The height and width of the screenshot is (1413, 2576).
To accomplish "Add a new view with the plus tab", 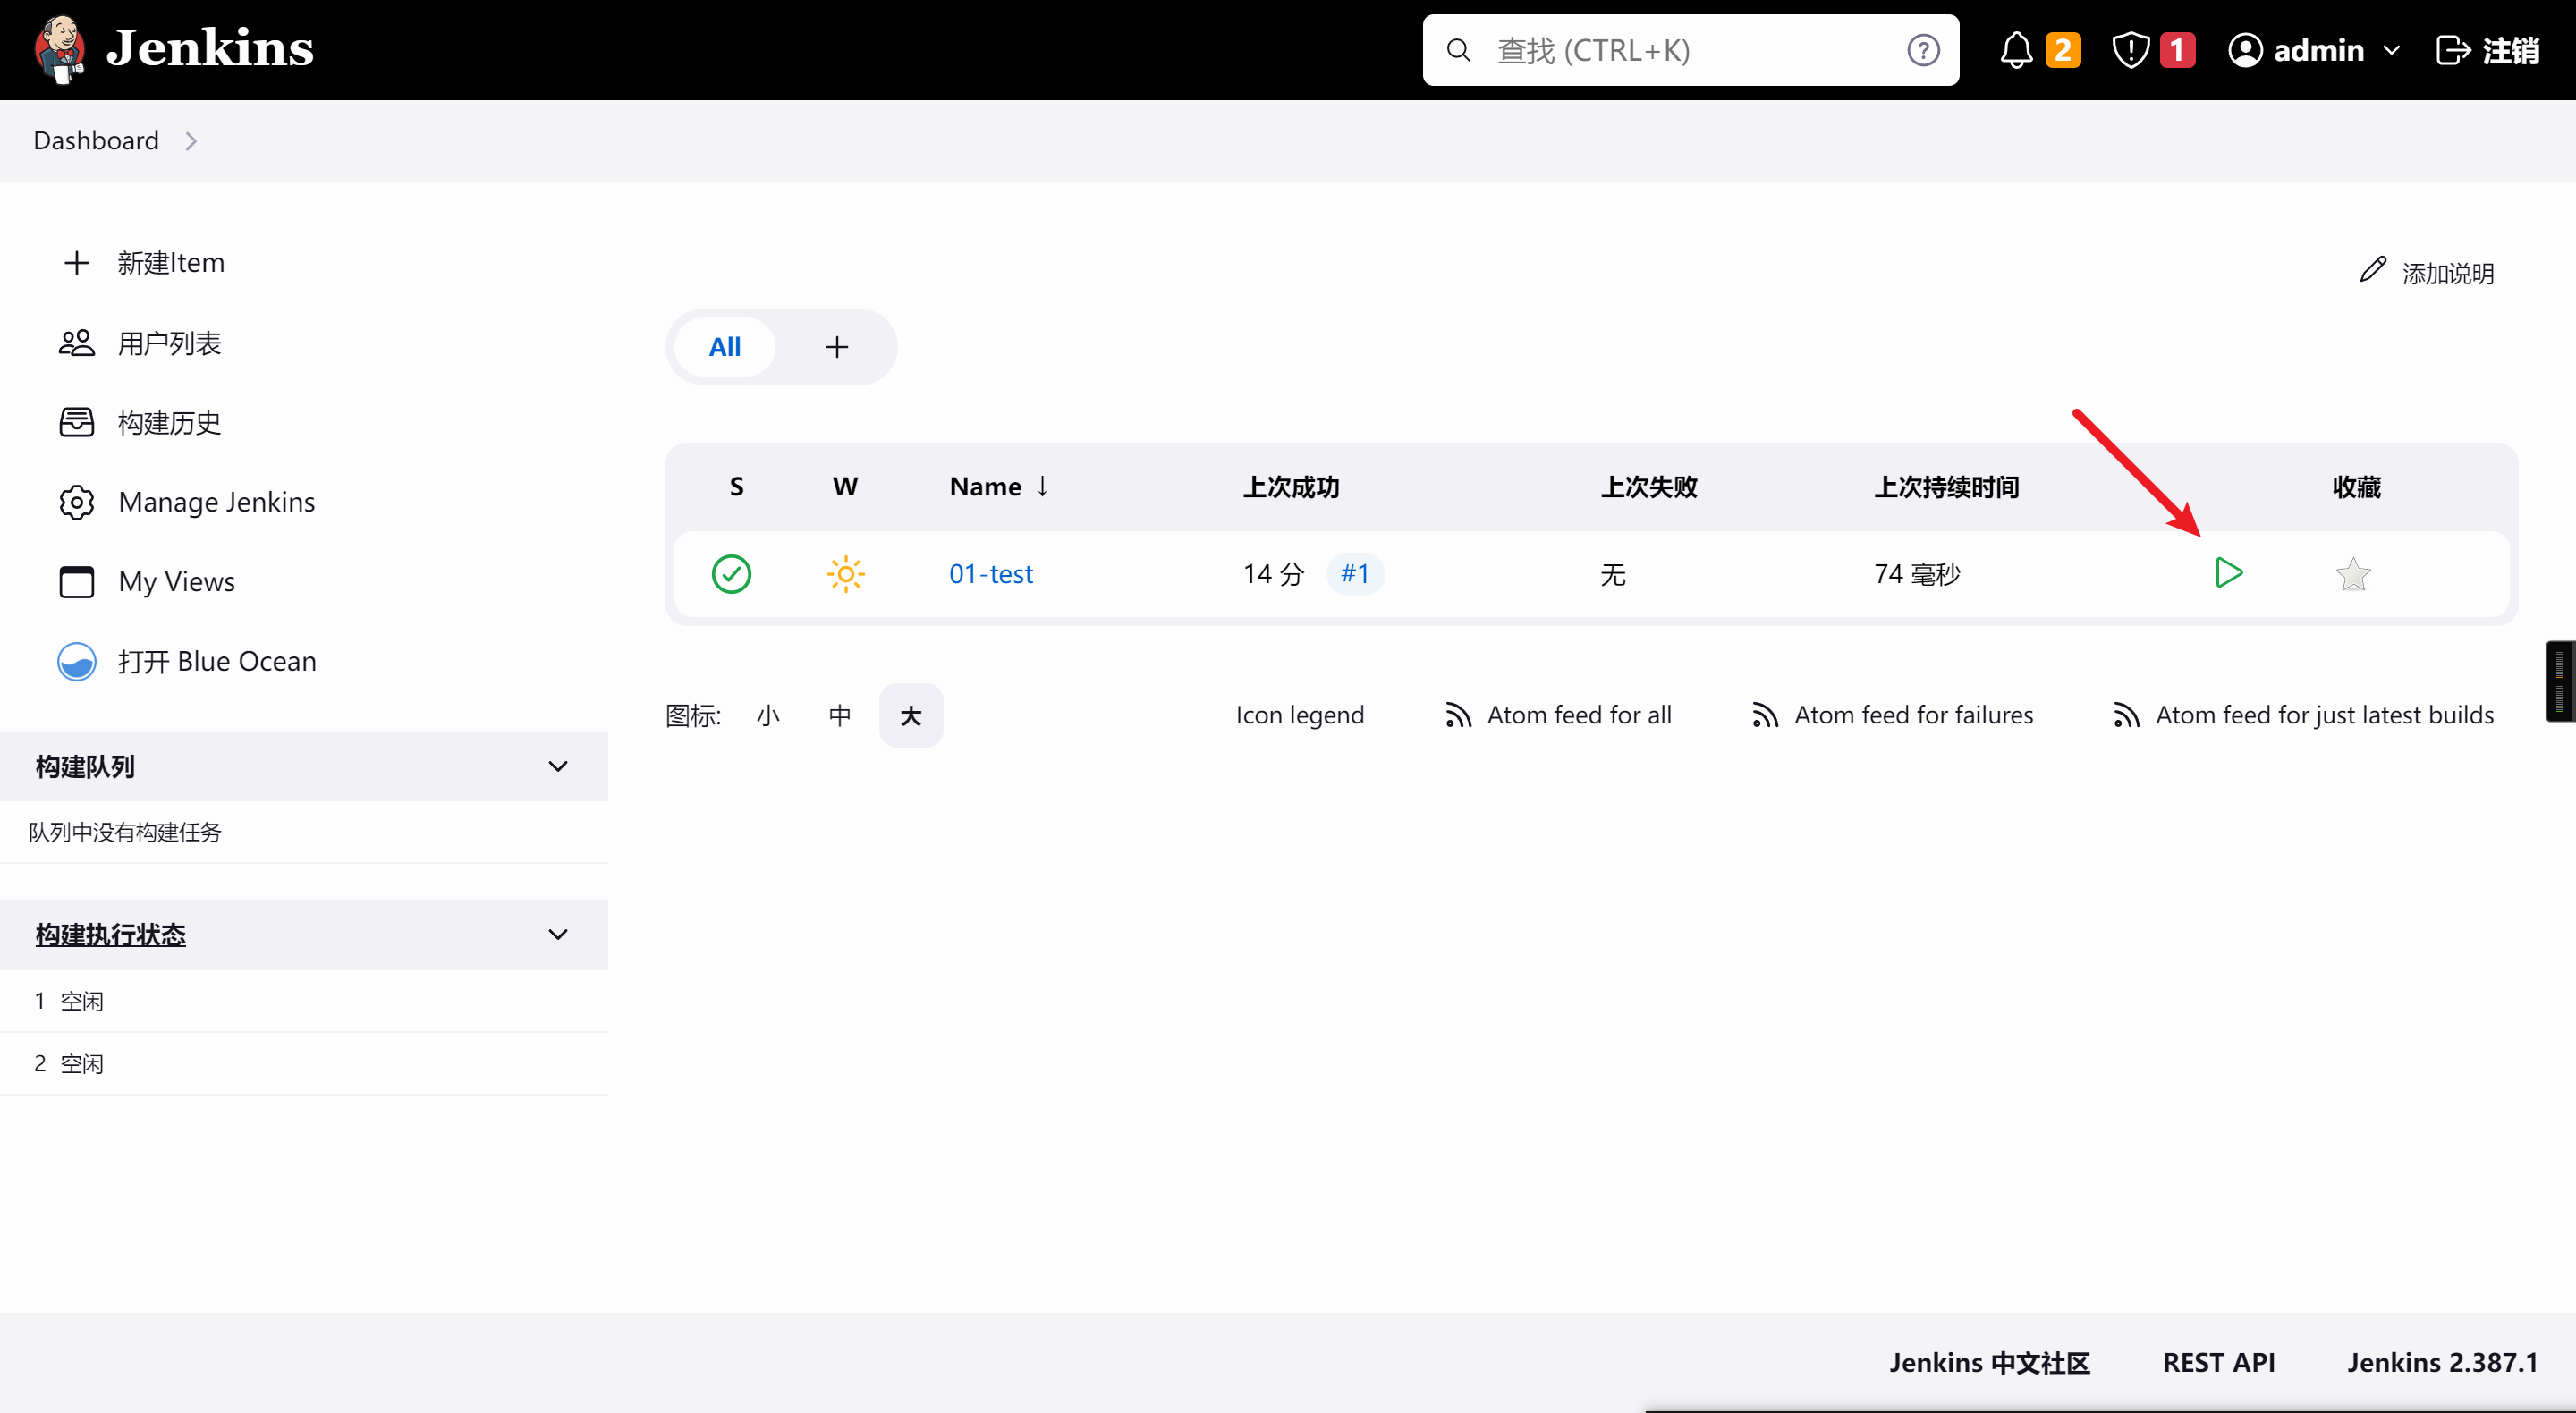I will click(x=836, y=347).
